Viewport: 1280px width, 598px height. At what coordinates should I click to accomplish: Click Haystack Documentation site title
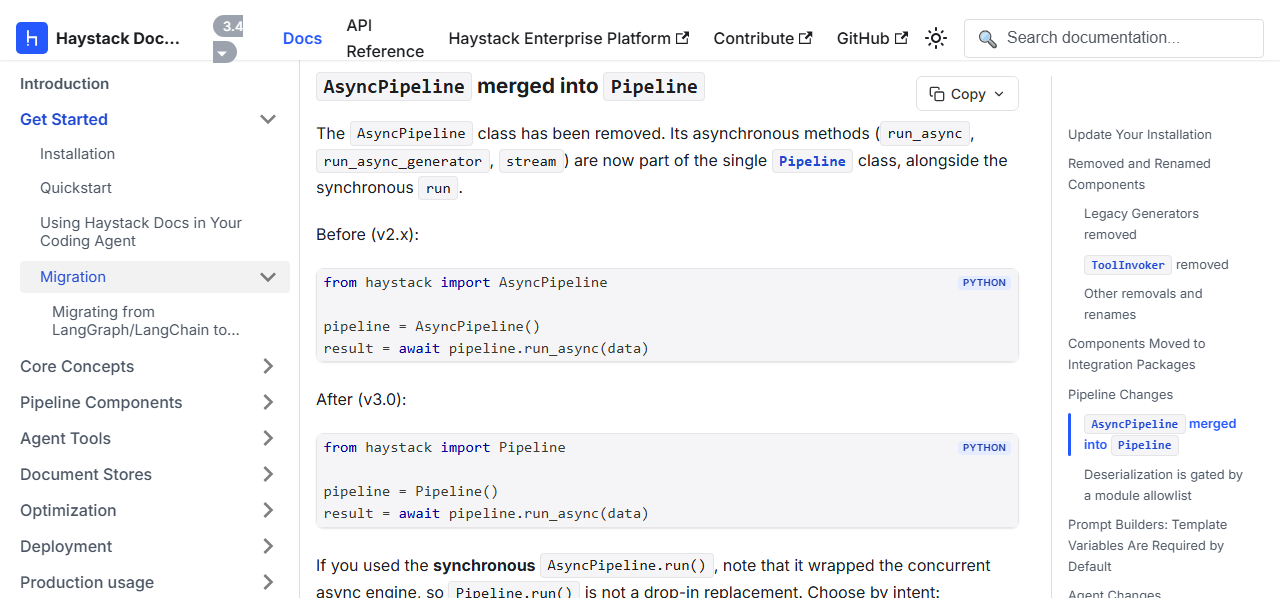pyautogui.click(x=118, y=38)
